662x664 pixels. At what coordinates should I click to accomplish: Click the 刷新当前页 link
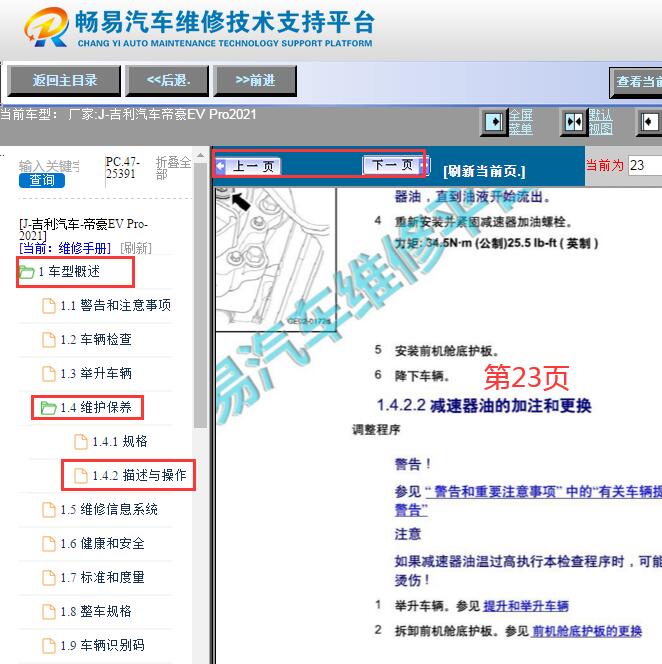[x=484, y=171]
